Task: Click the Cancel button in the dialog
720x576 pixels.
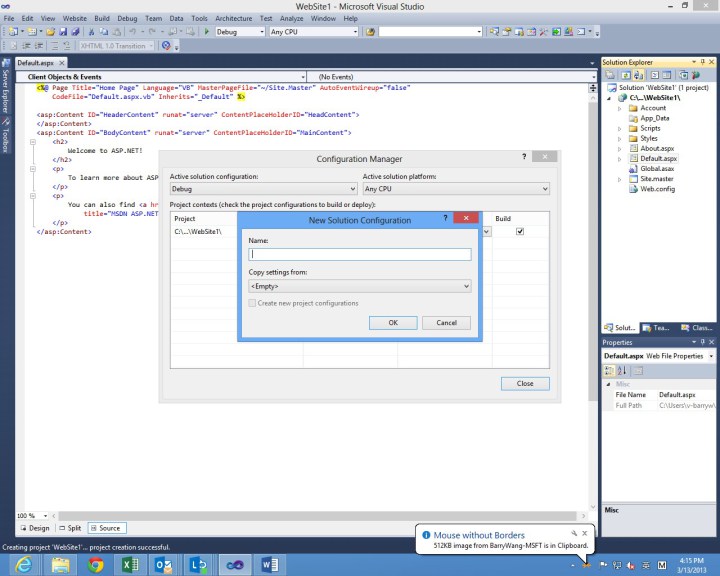Action: (446, 322)
